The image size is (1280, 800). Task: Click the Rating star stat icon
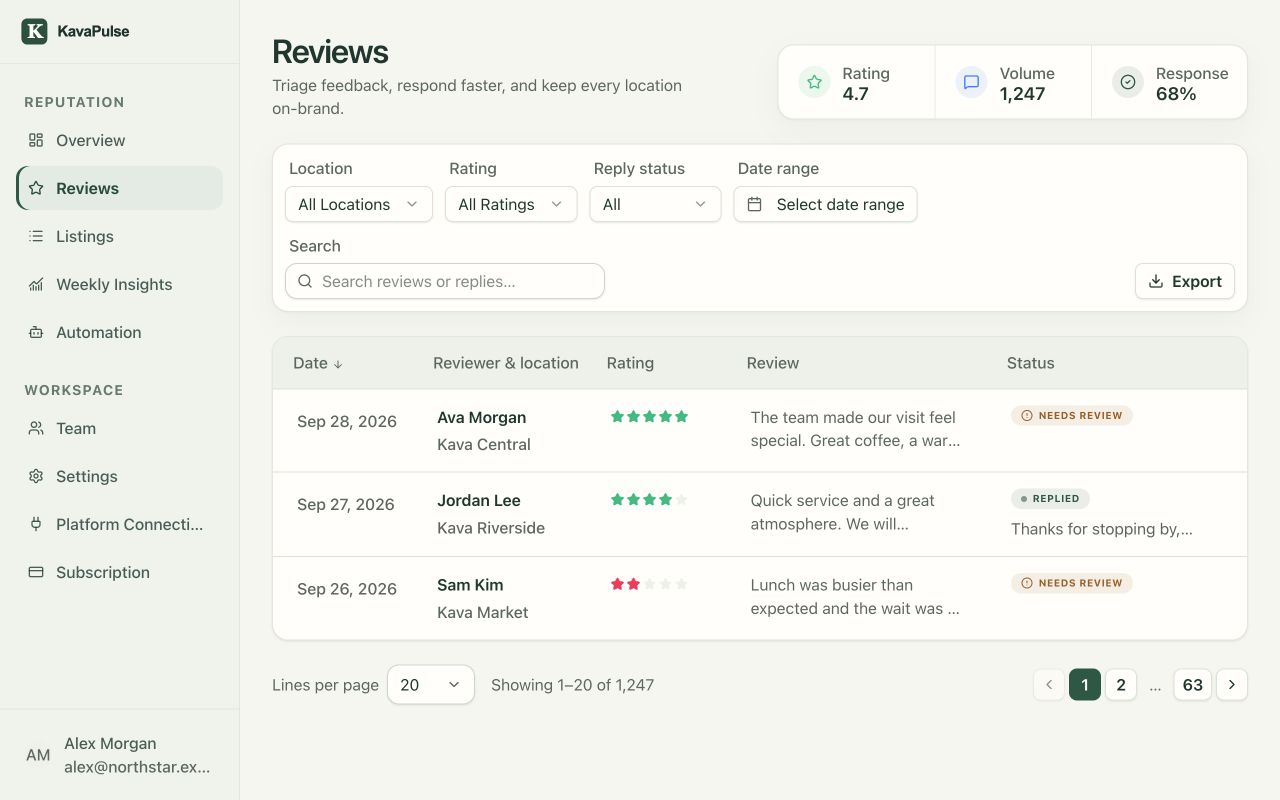[x=814, y=82]
